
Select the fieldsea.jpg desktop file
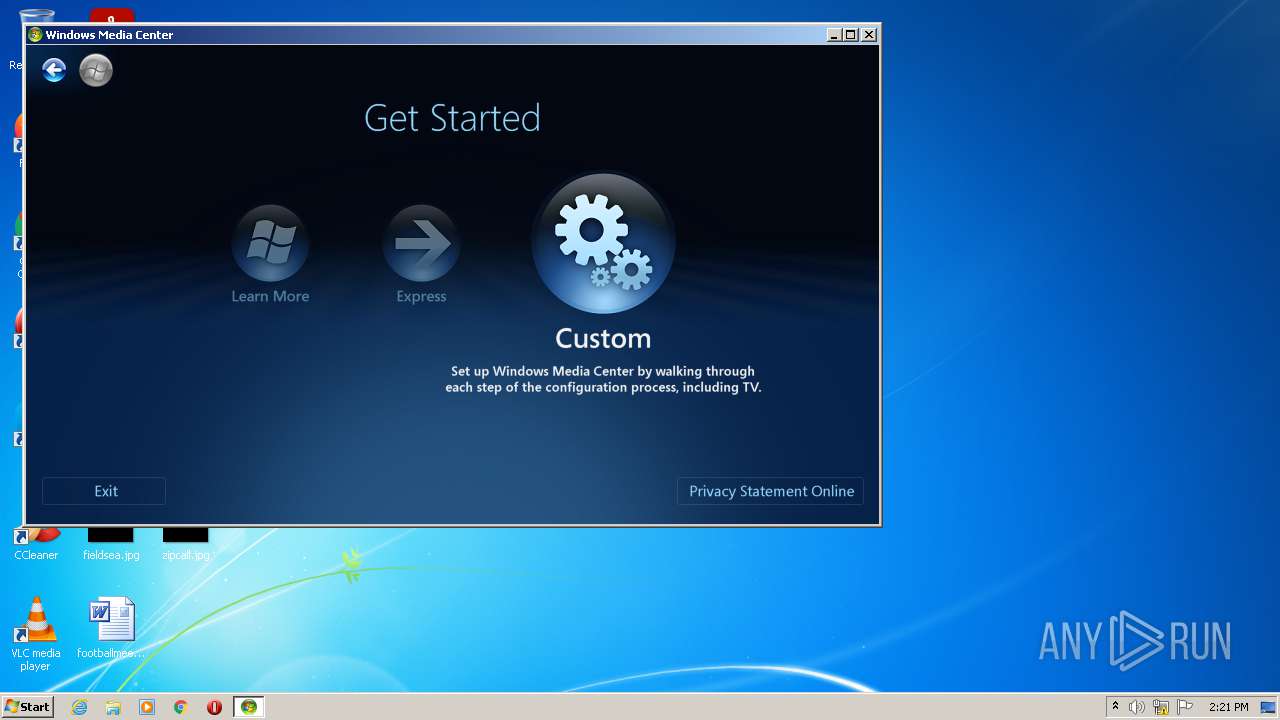[111, 545]
